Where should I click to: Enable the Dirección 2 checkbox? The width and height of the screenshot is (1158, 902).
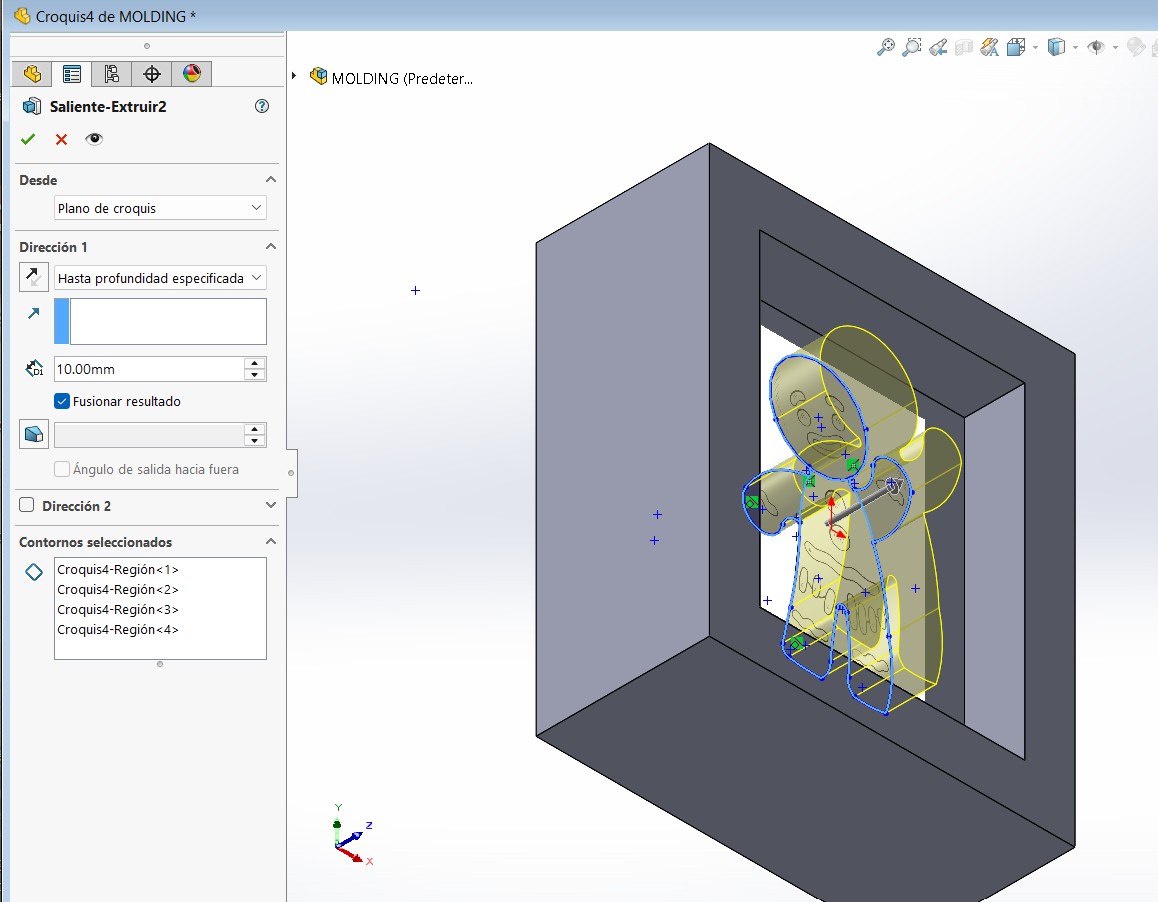click(27, 505)
